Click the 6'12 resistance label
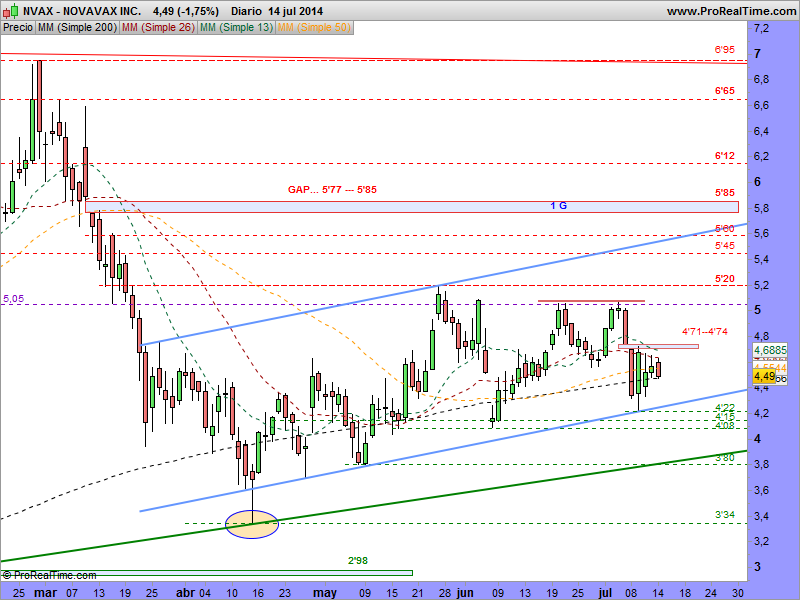This screenshot has width=800, height=600. pos(724,156)
